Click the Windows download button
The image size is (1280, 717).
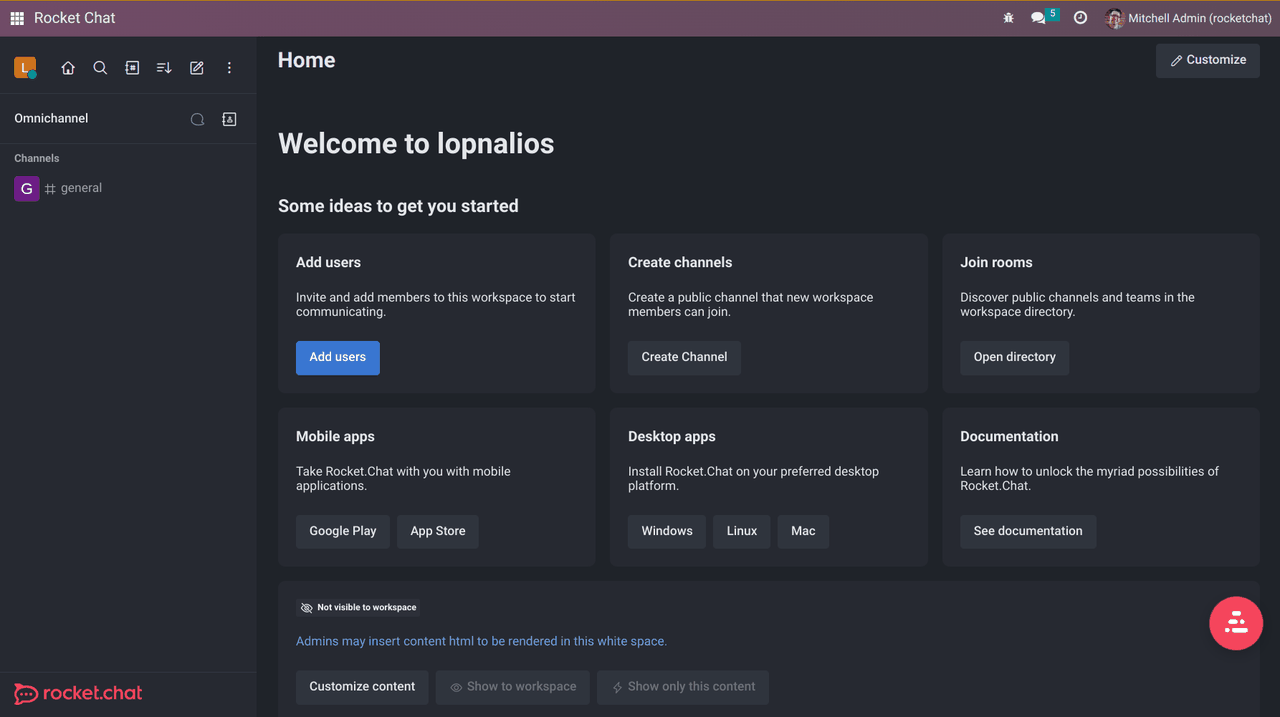pyautogui.click(x=667, y=531)
